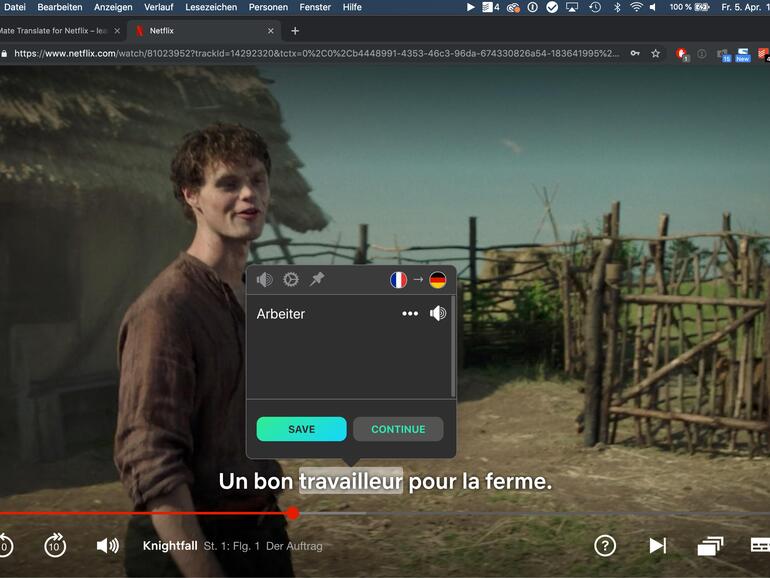Switch to the Netflix browser tab

204,30
